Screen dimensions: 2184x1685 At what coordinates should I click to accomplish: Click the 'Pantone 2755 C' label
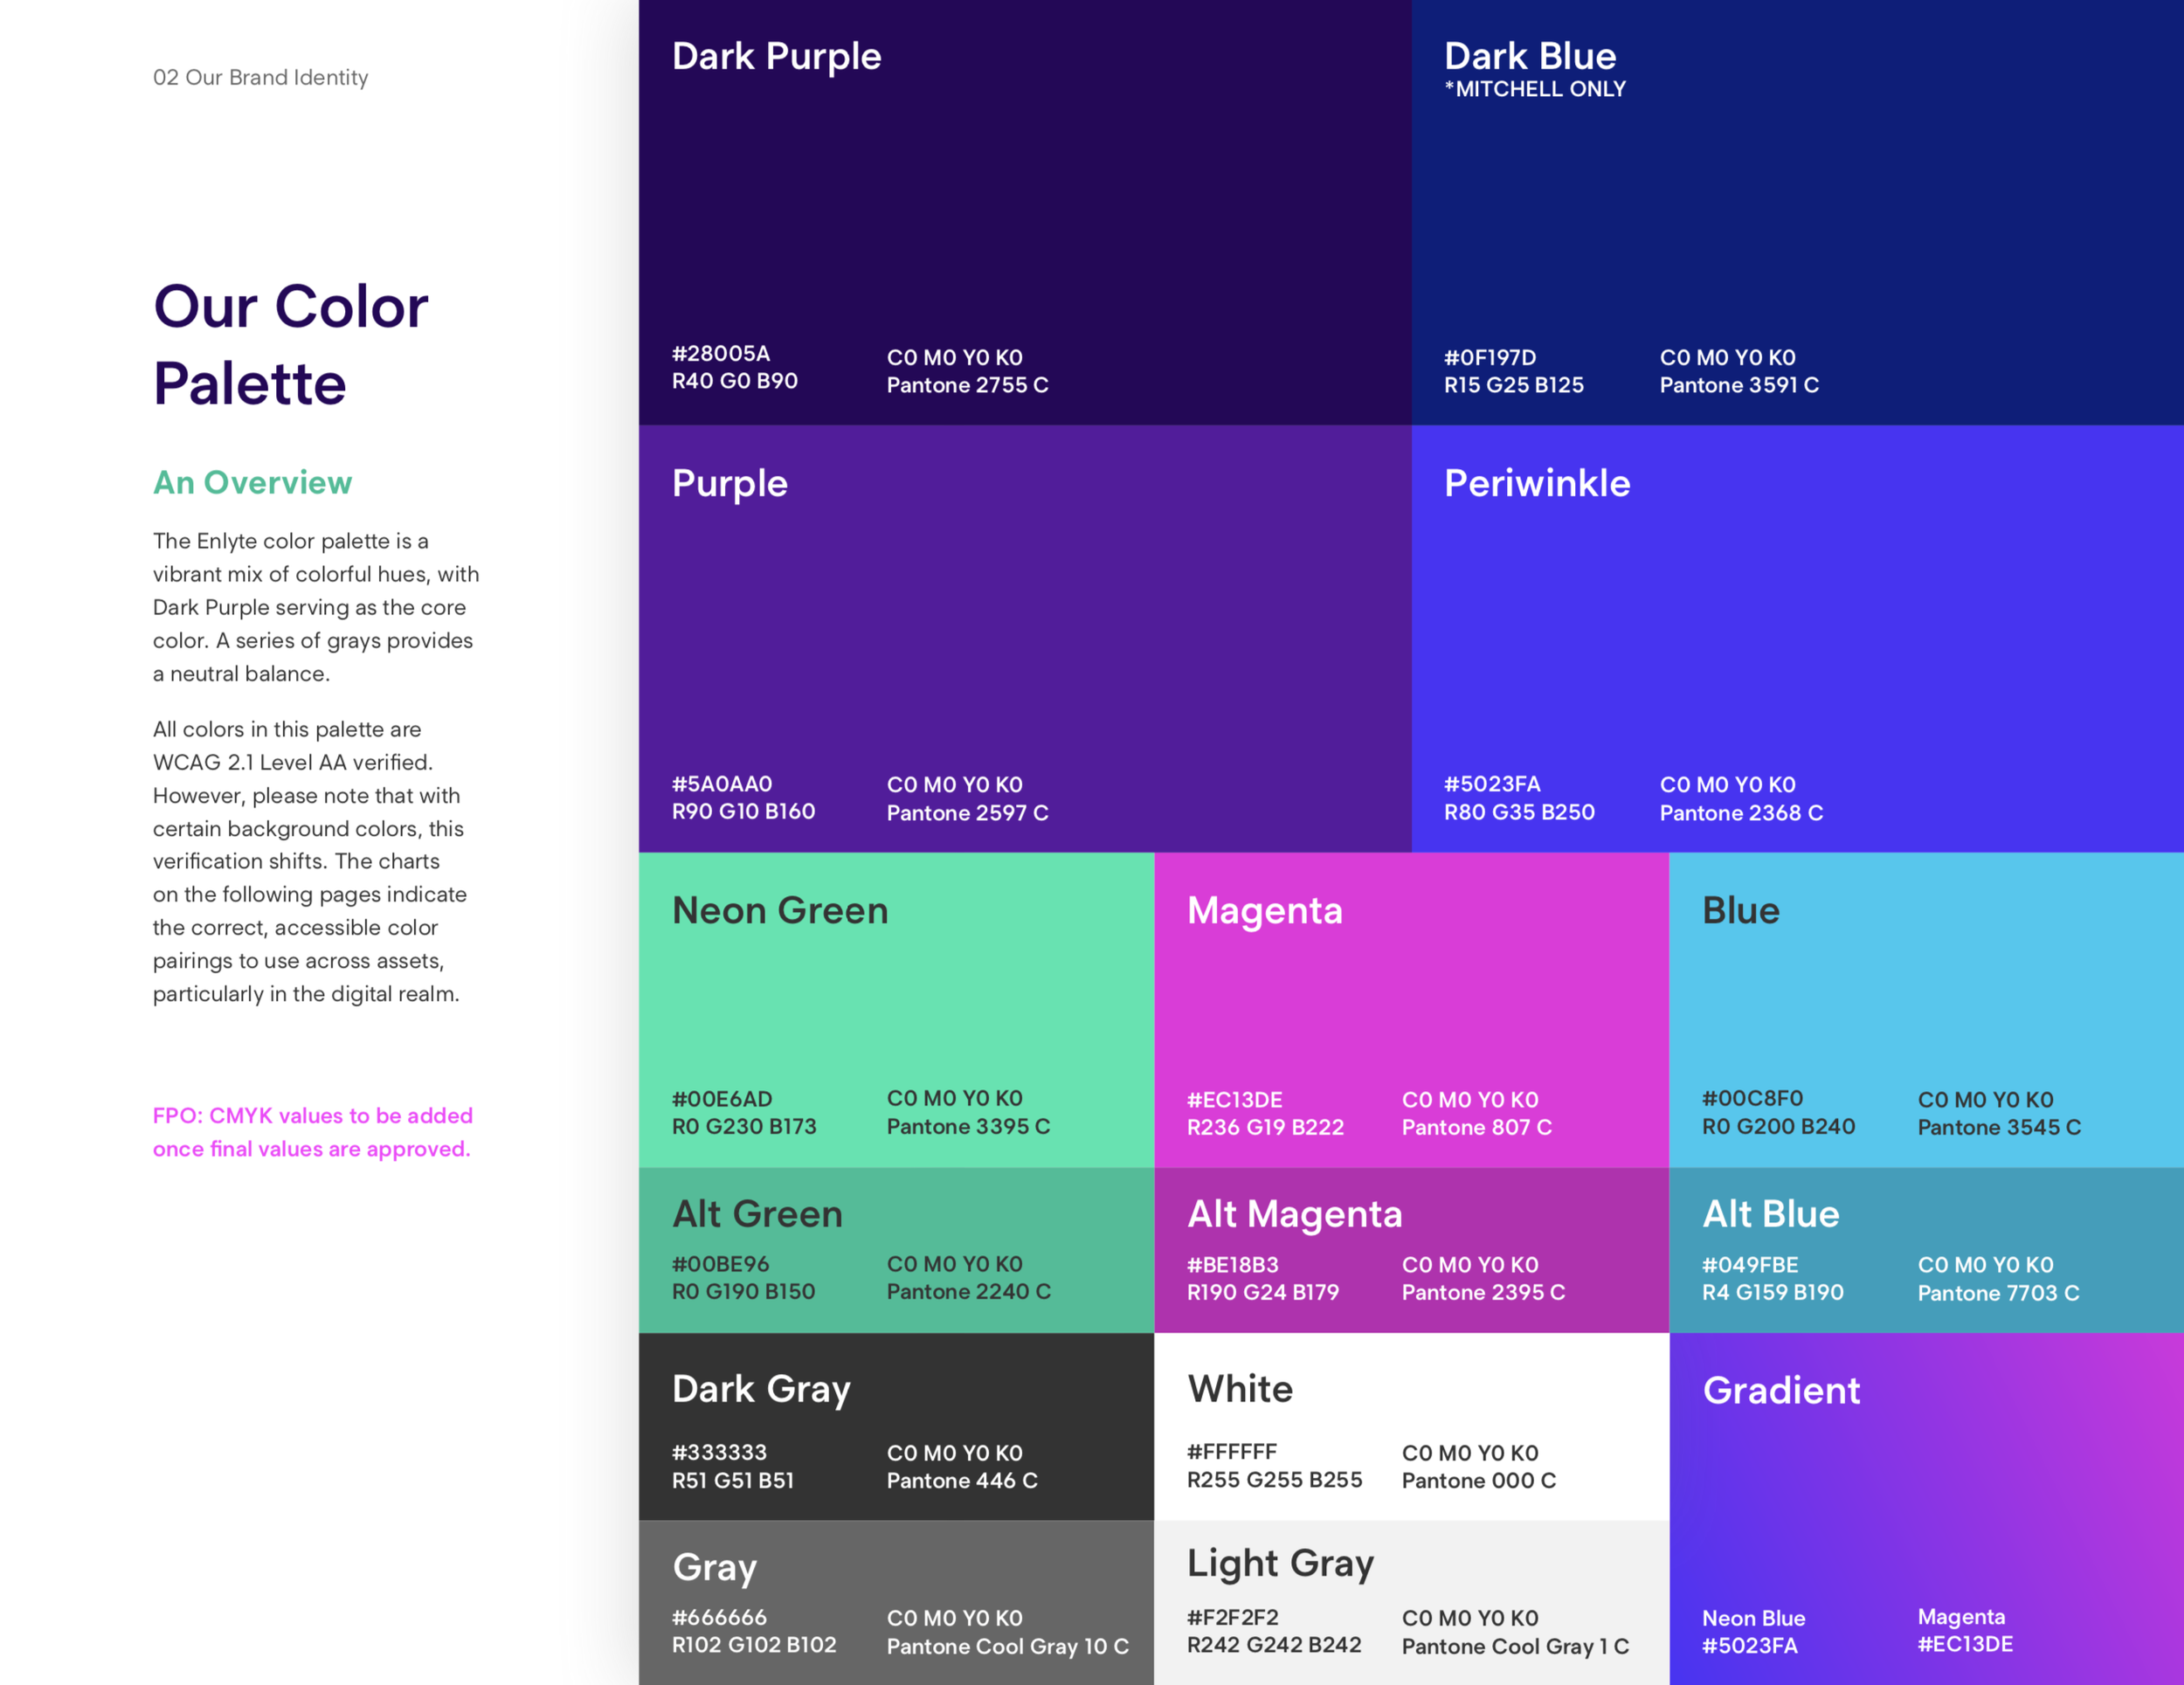(967, 385)
